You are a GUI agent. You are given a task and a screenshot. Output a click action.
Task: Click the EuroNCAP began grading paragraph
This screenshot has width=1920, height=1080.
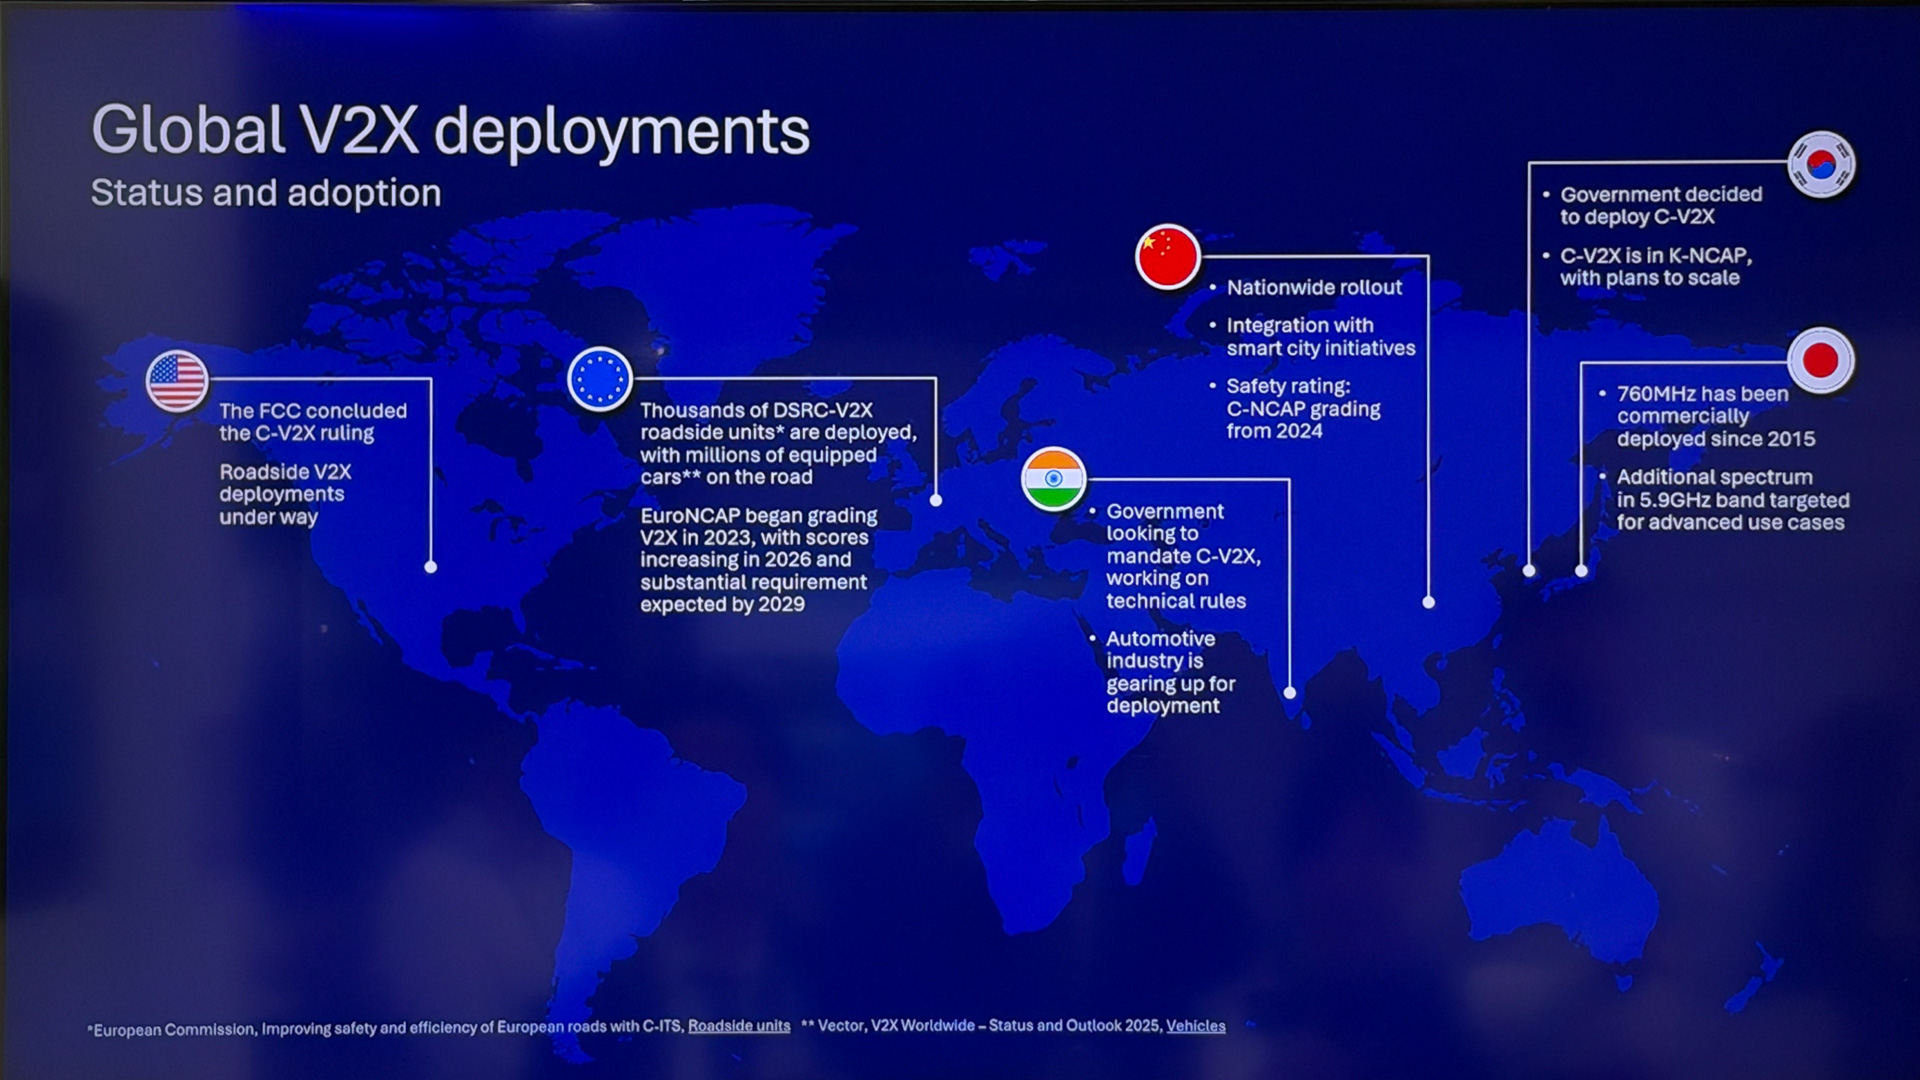pyautogui.click(x=759, y=560)
